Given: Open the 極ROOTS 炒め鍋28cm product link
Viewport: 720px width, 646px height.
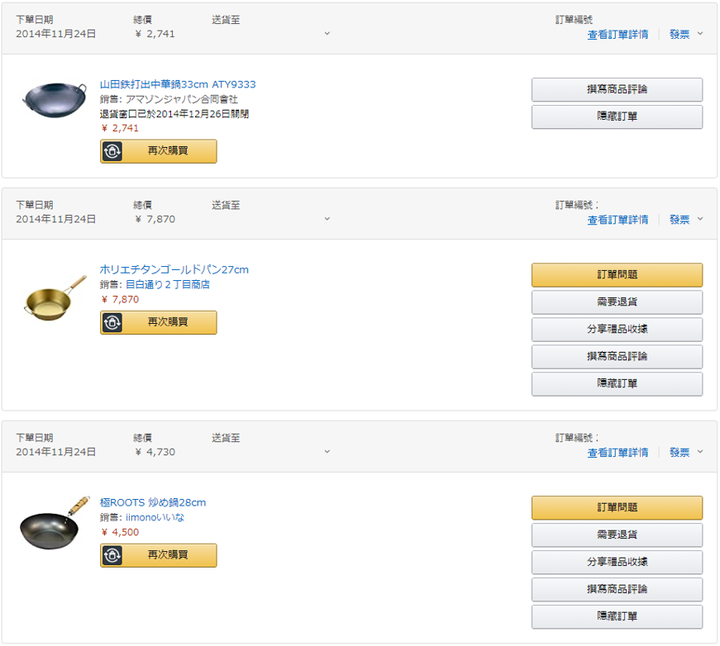Looking at the screenshot, I should point(152,502).
